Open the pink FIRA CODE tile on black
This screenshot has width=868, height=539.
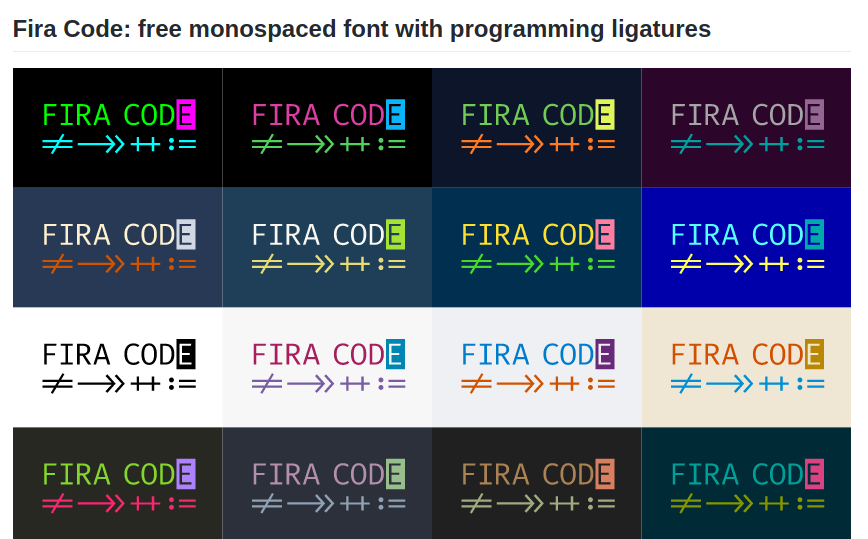point(327,127)
